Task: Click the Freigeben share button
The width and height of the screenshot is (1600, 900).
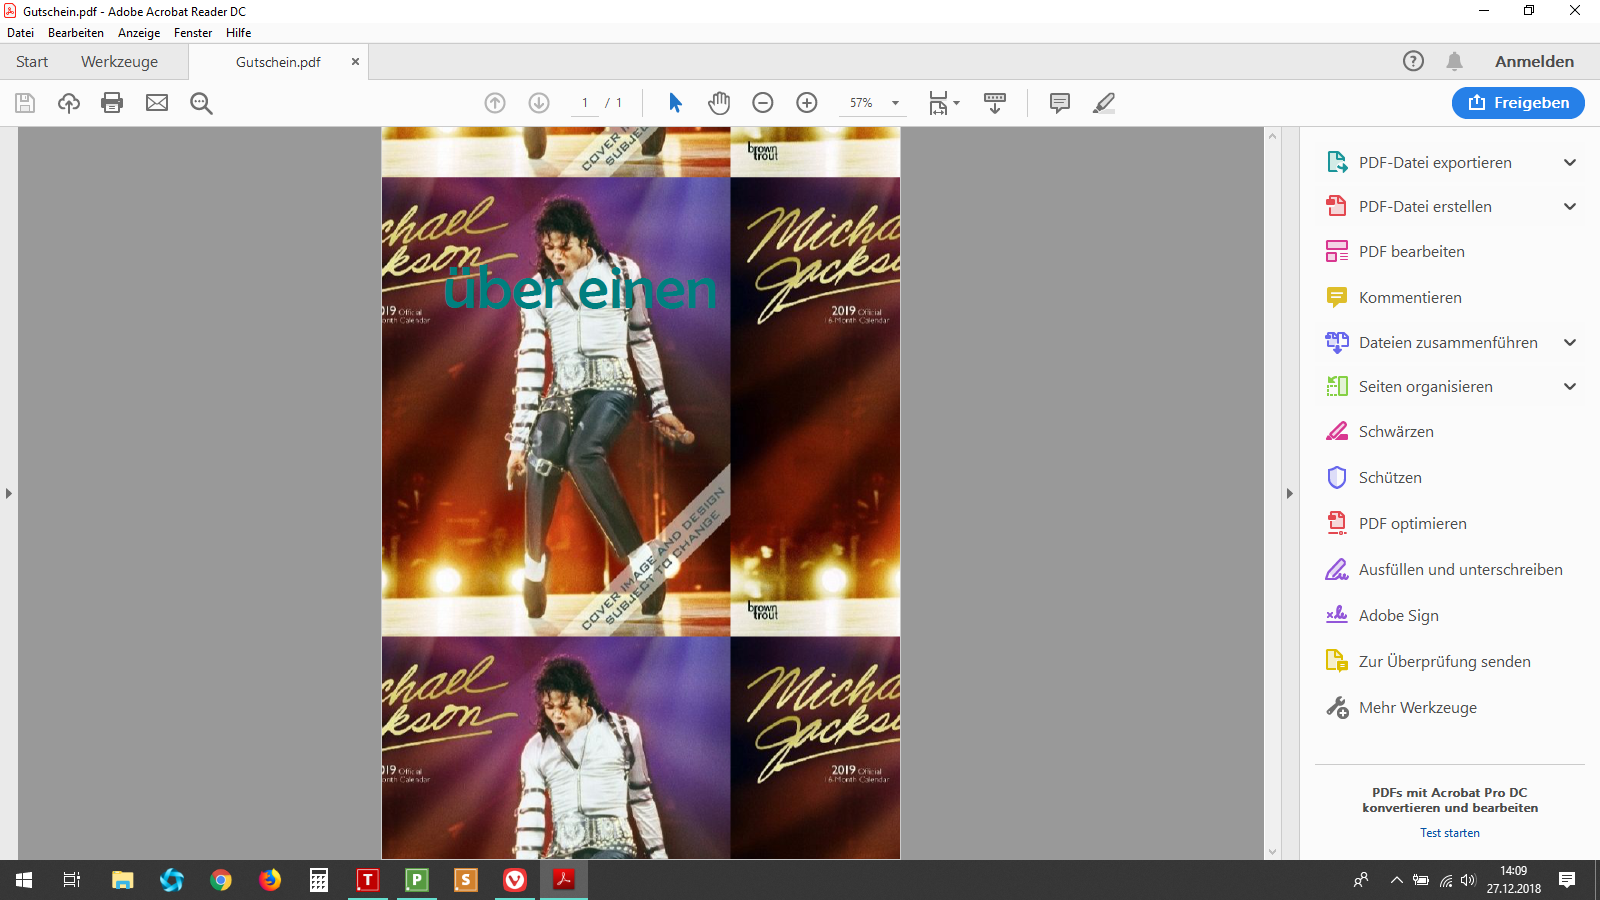Action: tap(1518, 102)
